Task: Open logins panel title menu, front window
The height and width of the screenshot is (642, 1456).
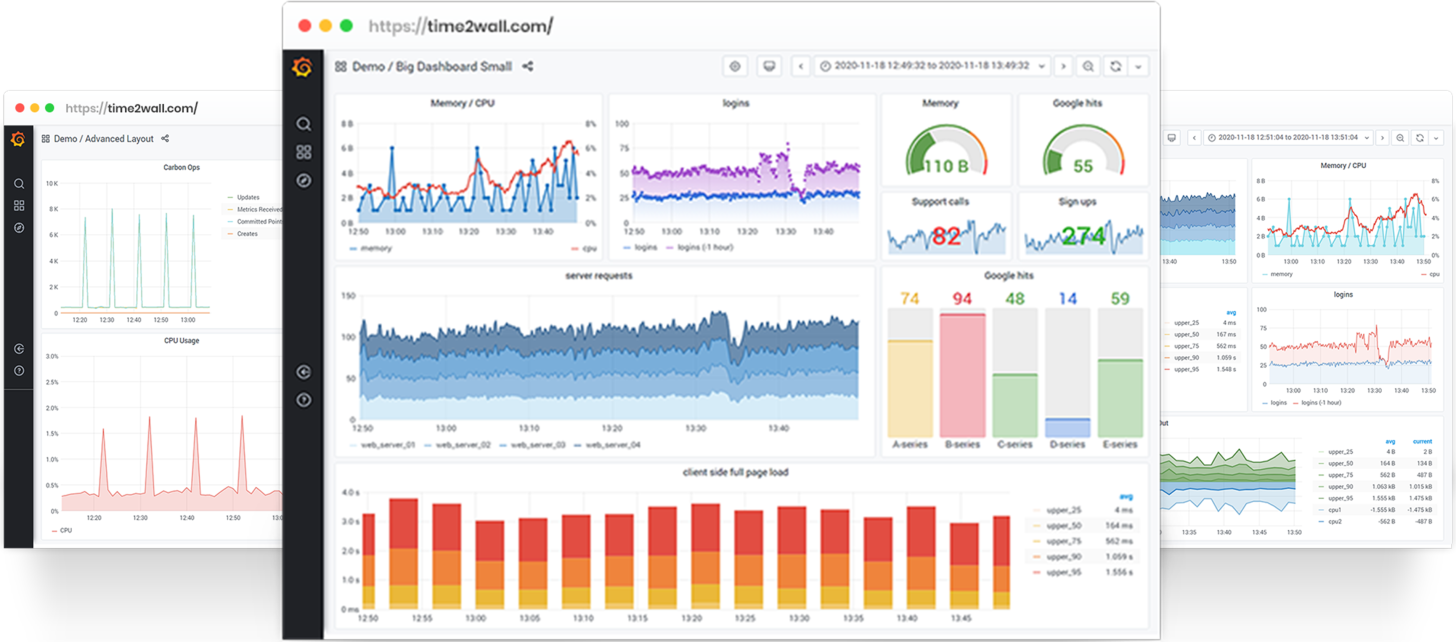Action: click(x=736, y=103)
